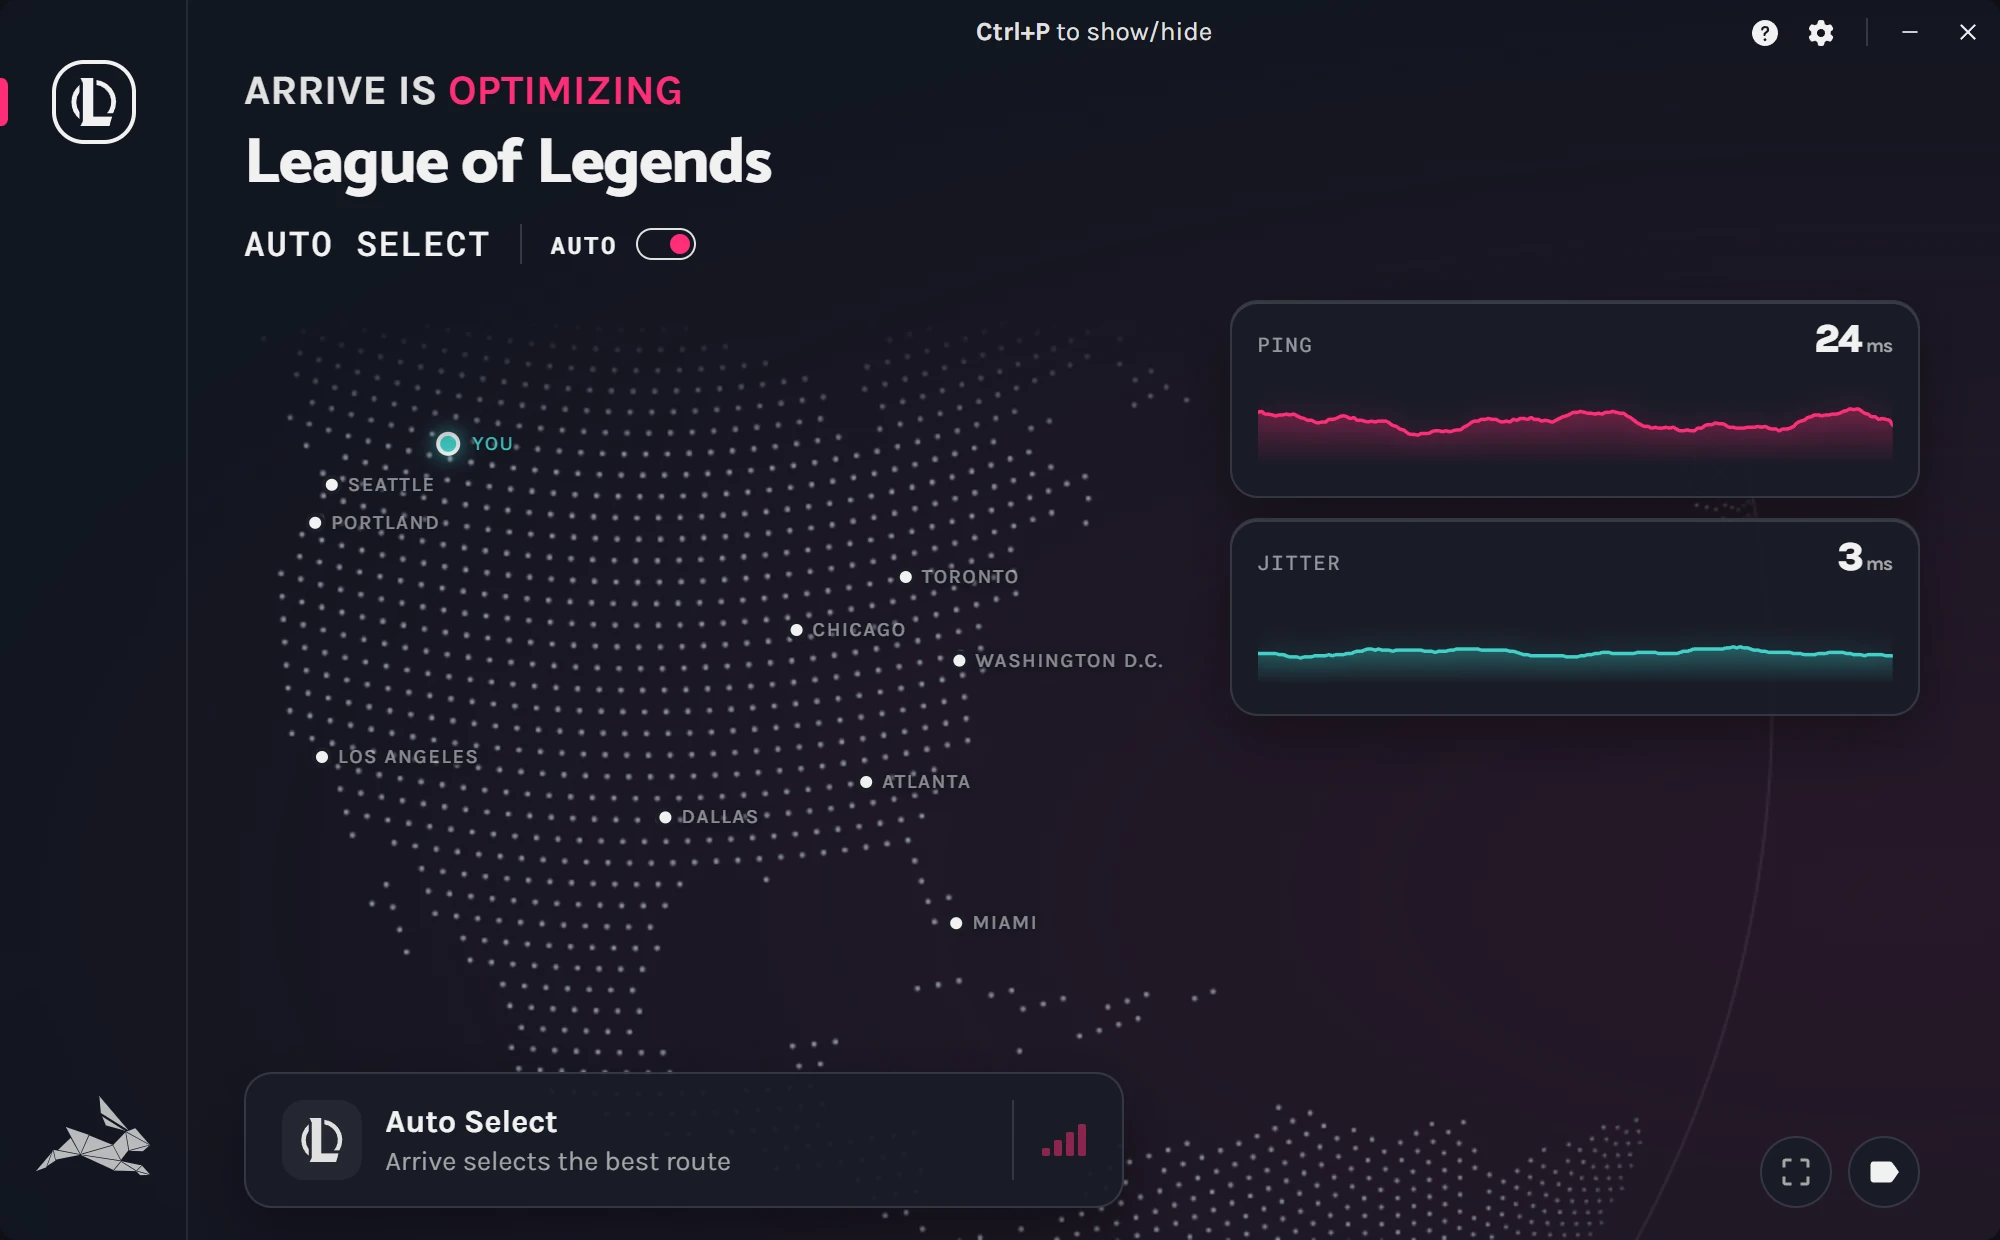Click the League icon in Auto Select card
Image resolution: width=2000 pixels, height=1240 pixels.
pyautogui.click(x=322, y=1140)
